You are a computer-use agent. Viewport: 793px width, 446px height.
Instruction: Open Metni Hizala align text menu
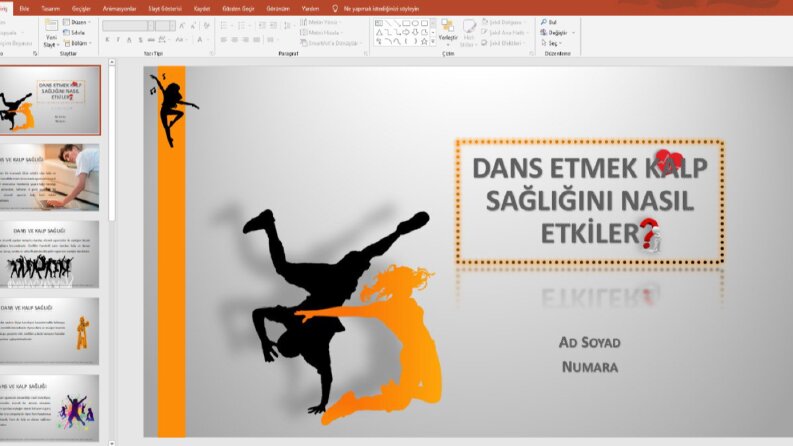coord(322,32)
